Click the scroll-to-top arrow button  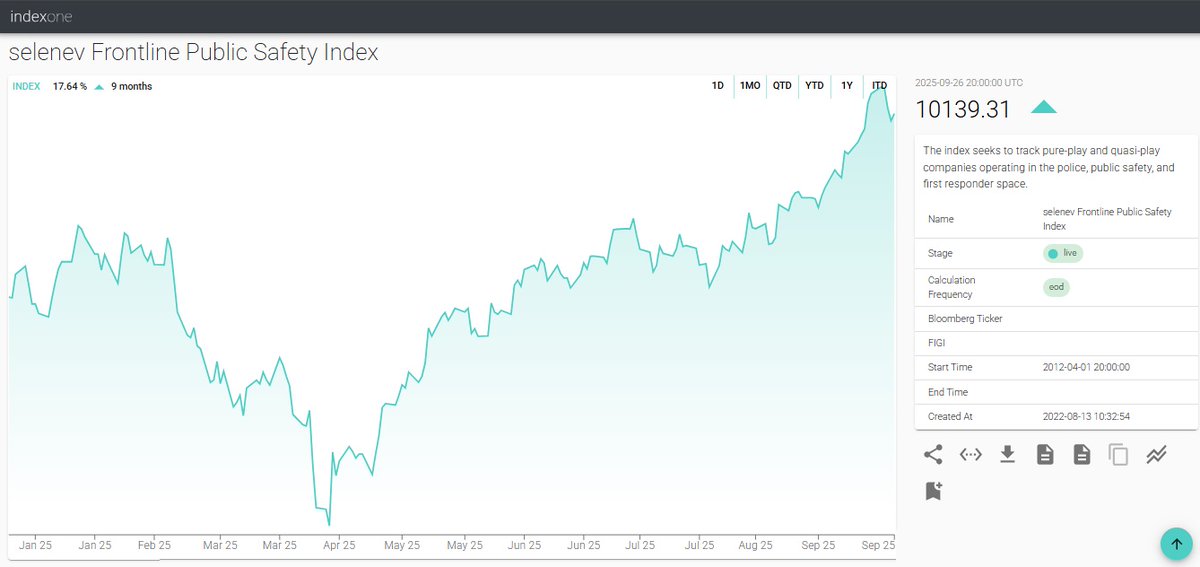point(1176,544)
